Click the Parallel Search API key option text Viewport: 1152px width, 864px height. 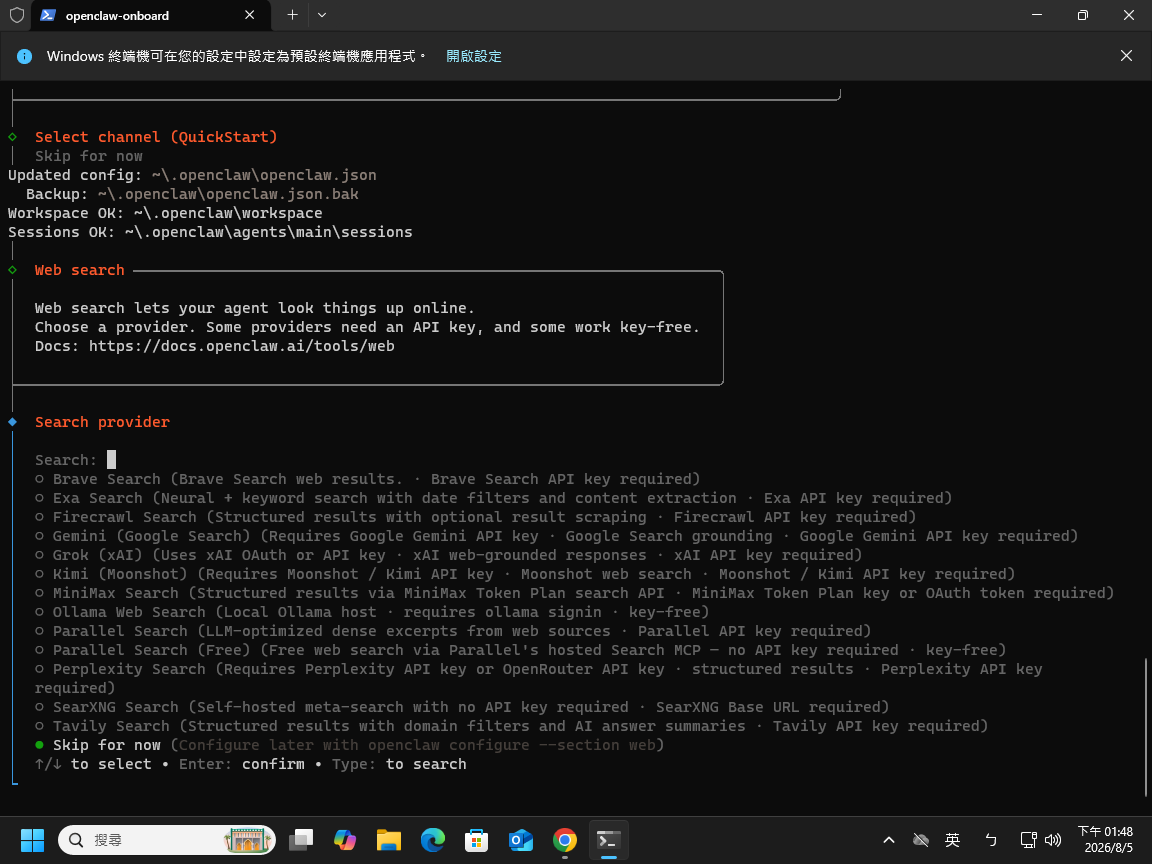(x=461, y=631)
